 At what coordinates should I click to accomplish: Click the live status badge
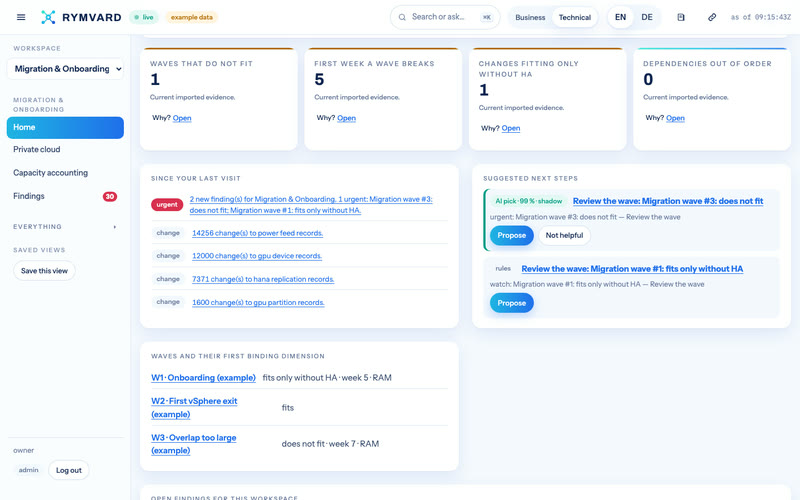click(144, 17)
